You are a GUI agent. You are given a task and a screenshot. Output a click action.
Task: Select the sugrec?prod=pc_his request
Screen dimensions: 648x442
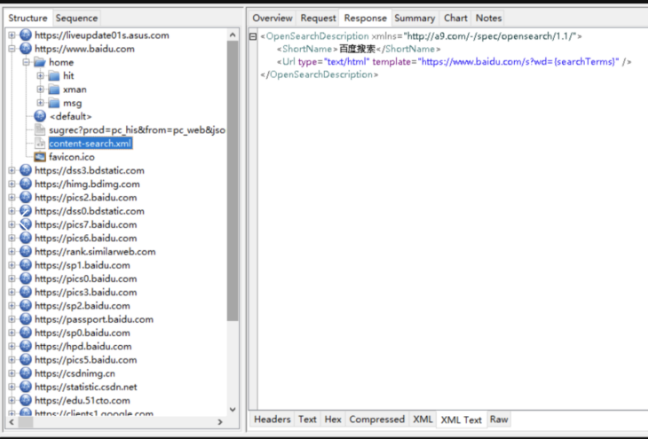pos(137,130)
